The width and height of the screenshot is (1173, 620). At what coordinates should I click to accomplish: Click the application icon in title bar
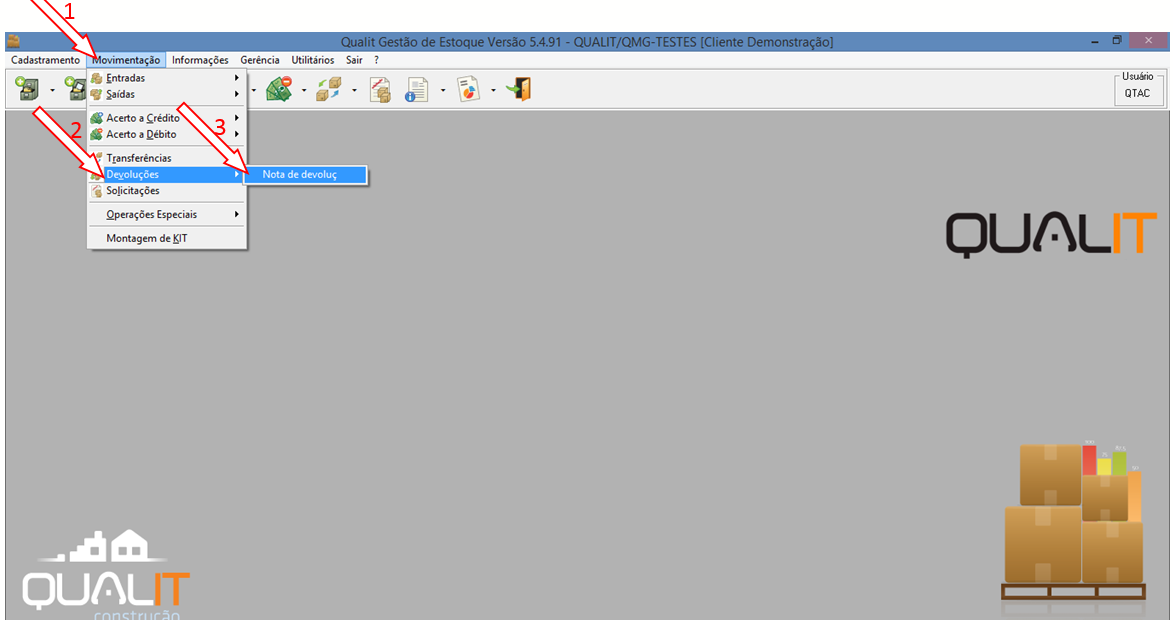13,42
